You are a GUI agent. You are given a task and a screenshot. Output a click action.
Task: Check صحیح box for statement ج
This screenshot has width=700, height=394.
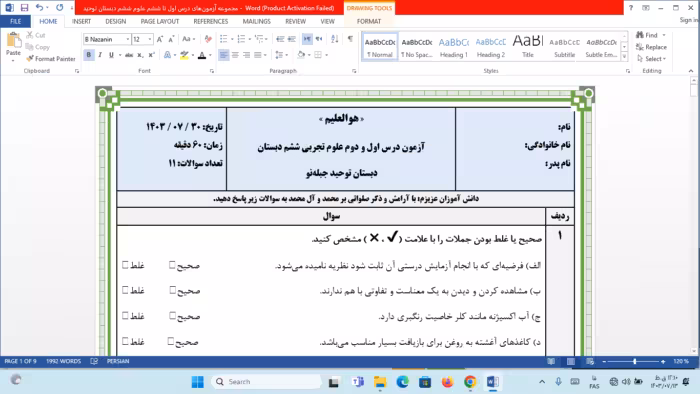click(172, 315)
